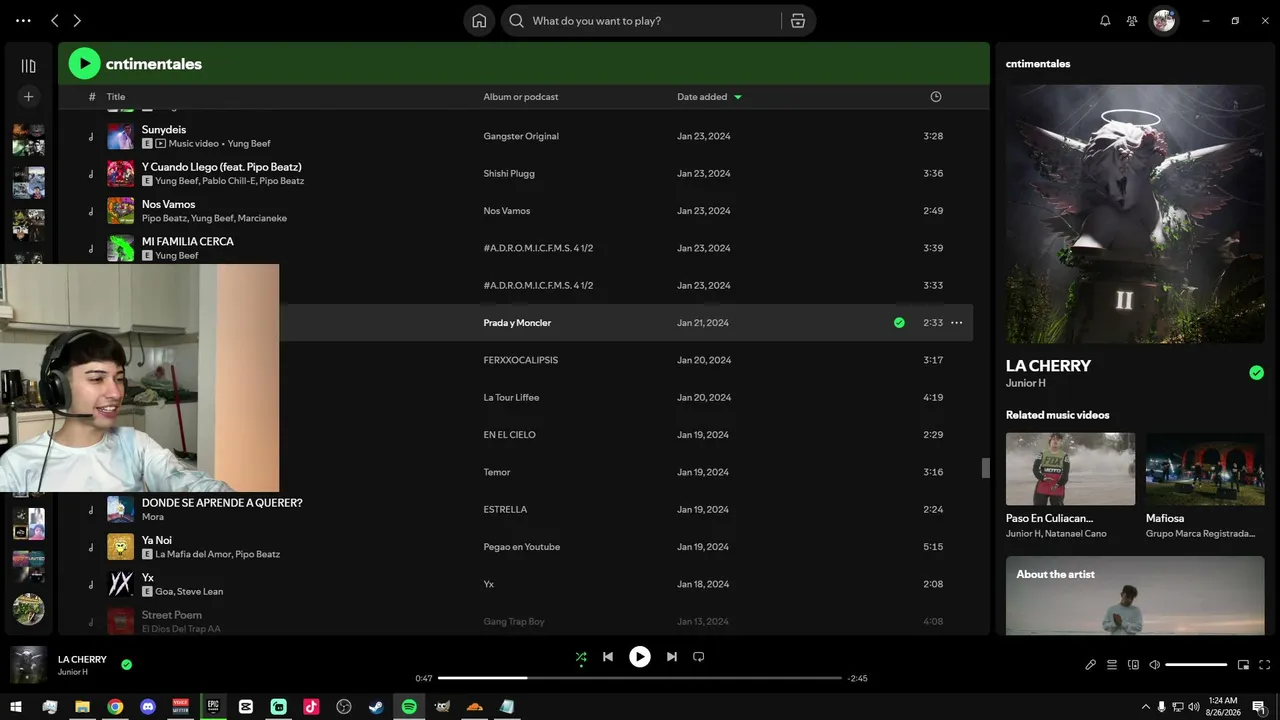Toggle saved checkmark in now playing panel

[1256, 373]
